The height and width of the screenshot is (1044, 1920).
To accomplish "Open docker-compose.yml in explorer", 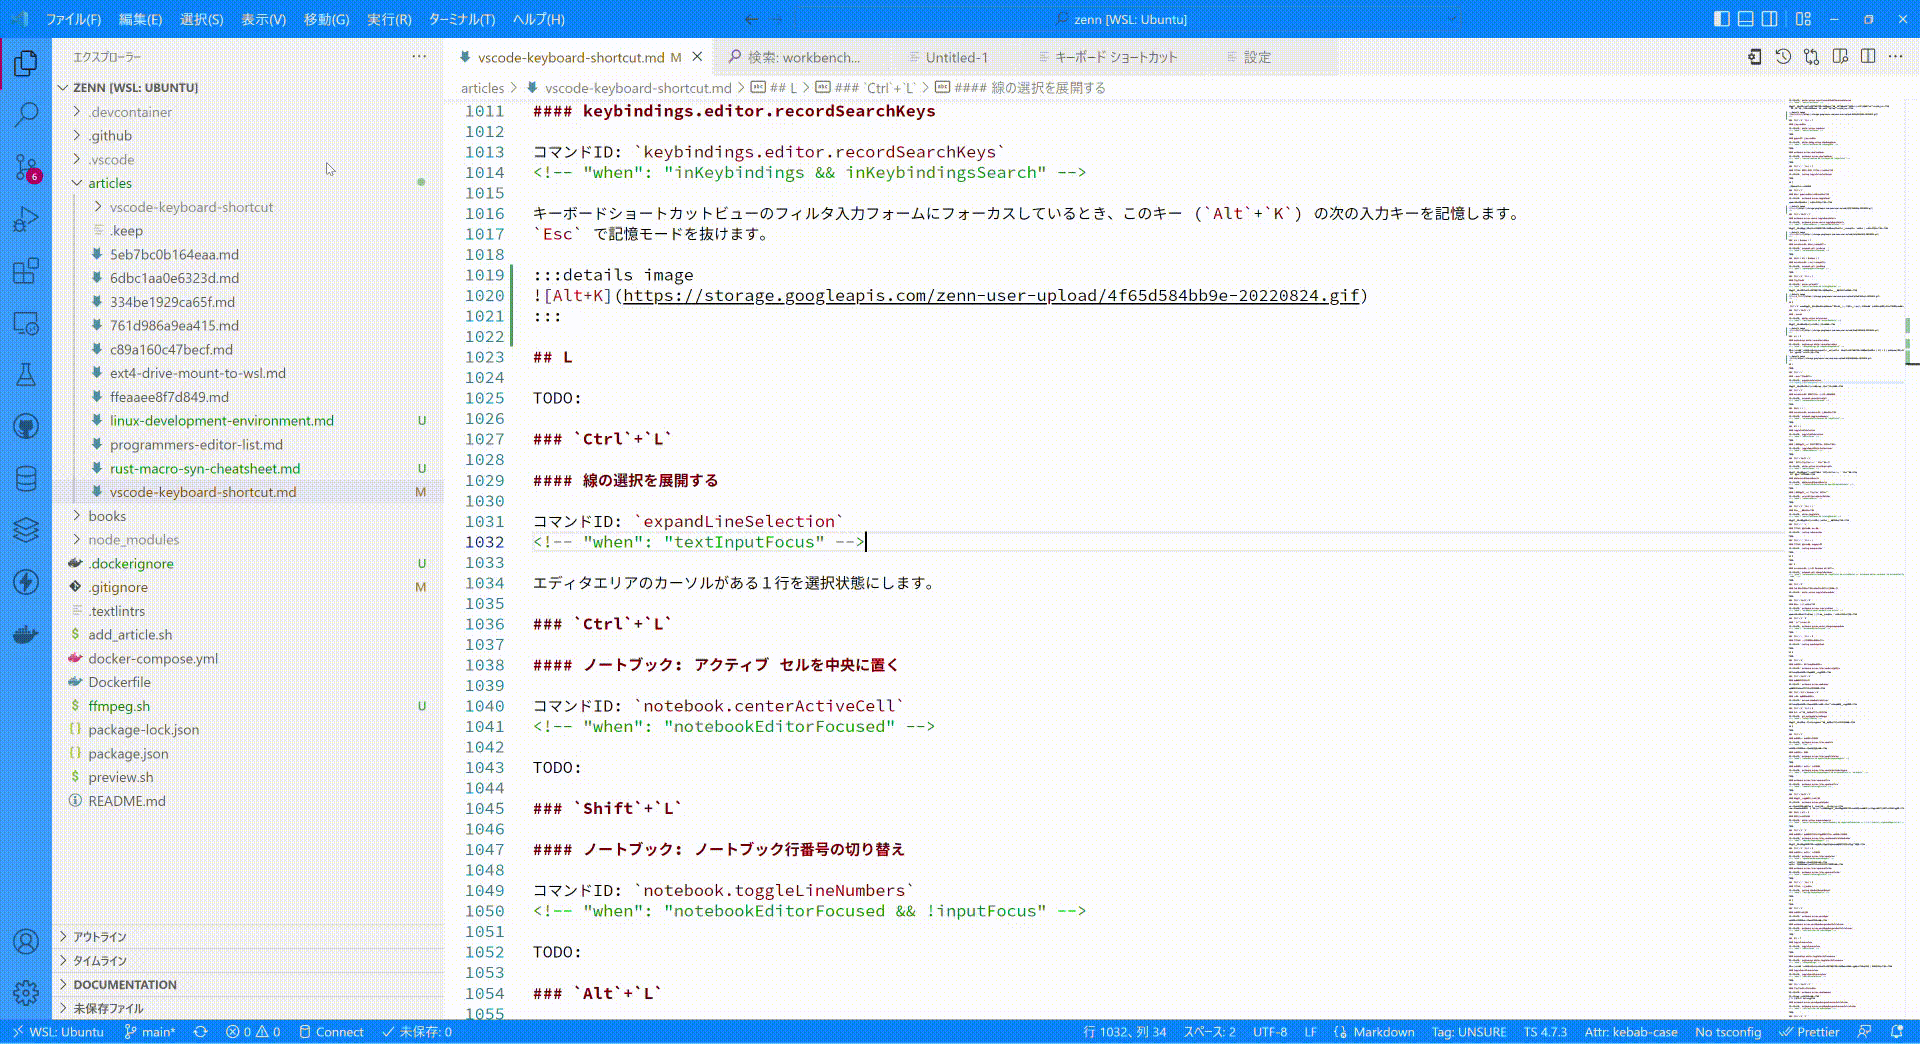I will coord(247,658).
